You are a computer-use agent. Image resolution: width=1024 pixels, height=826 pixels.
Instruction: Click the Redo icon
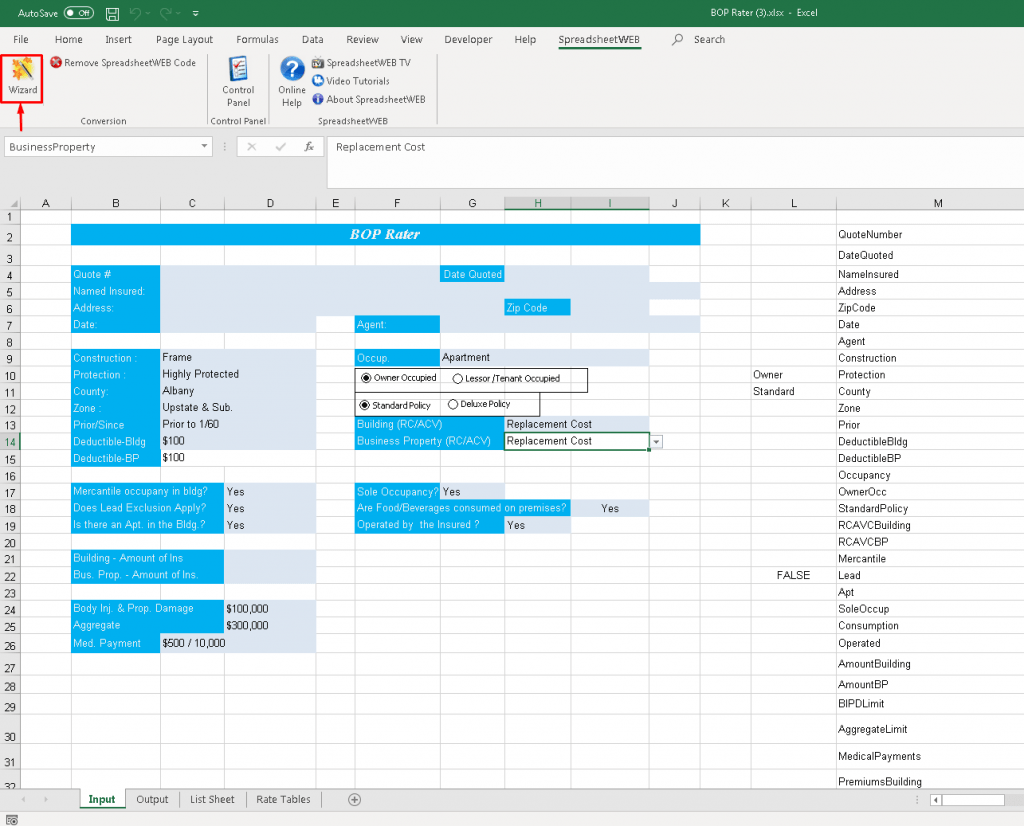point(166,13)
